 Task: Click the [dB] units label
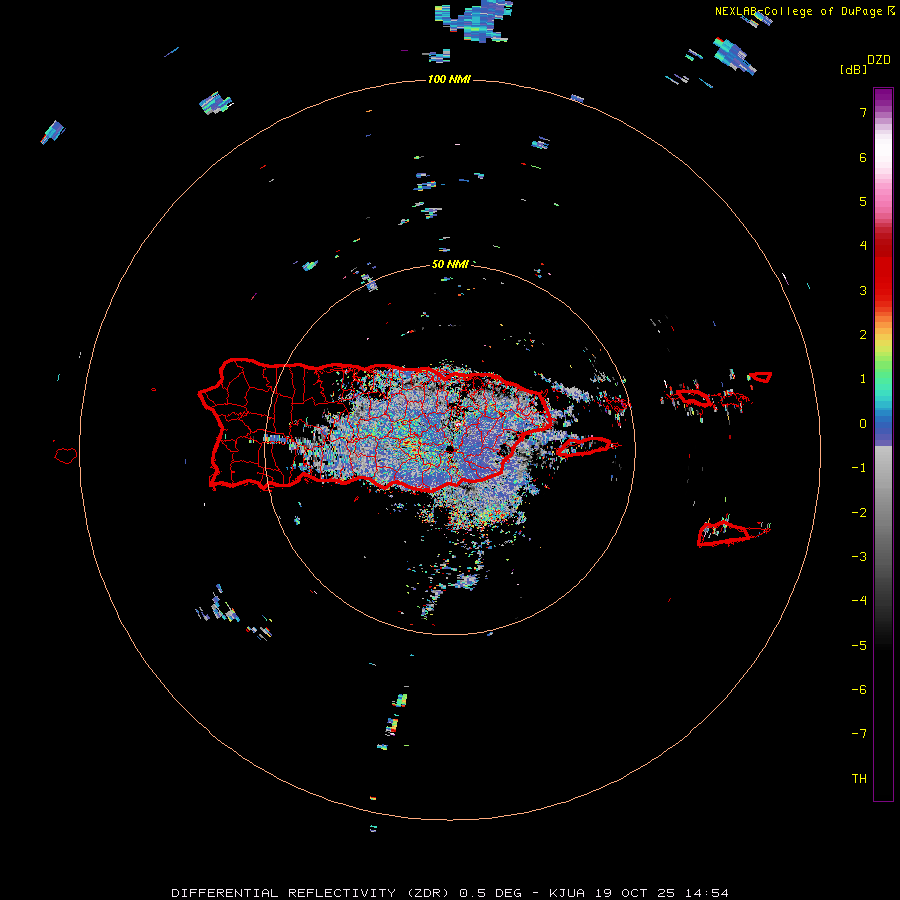pos(853,69)
